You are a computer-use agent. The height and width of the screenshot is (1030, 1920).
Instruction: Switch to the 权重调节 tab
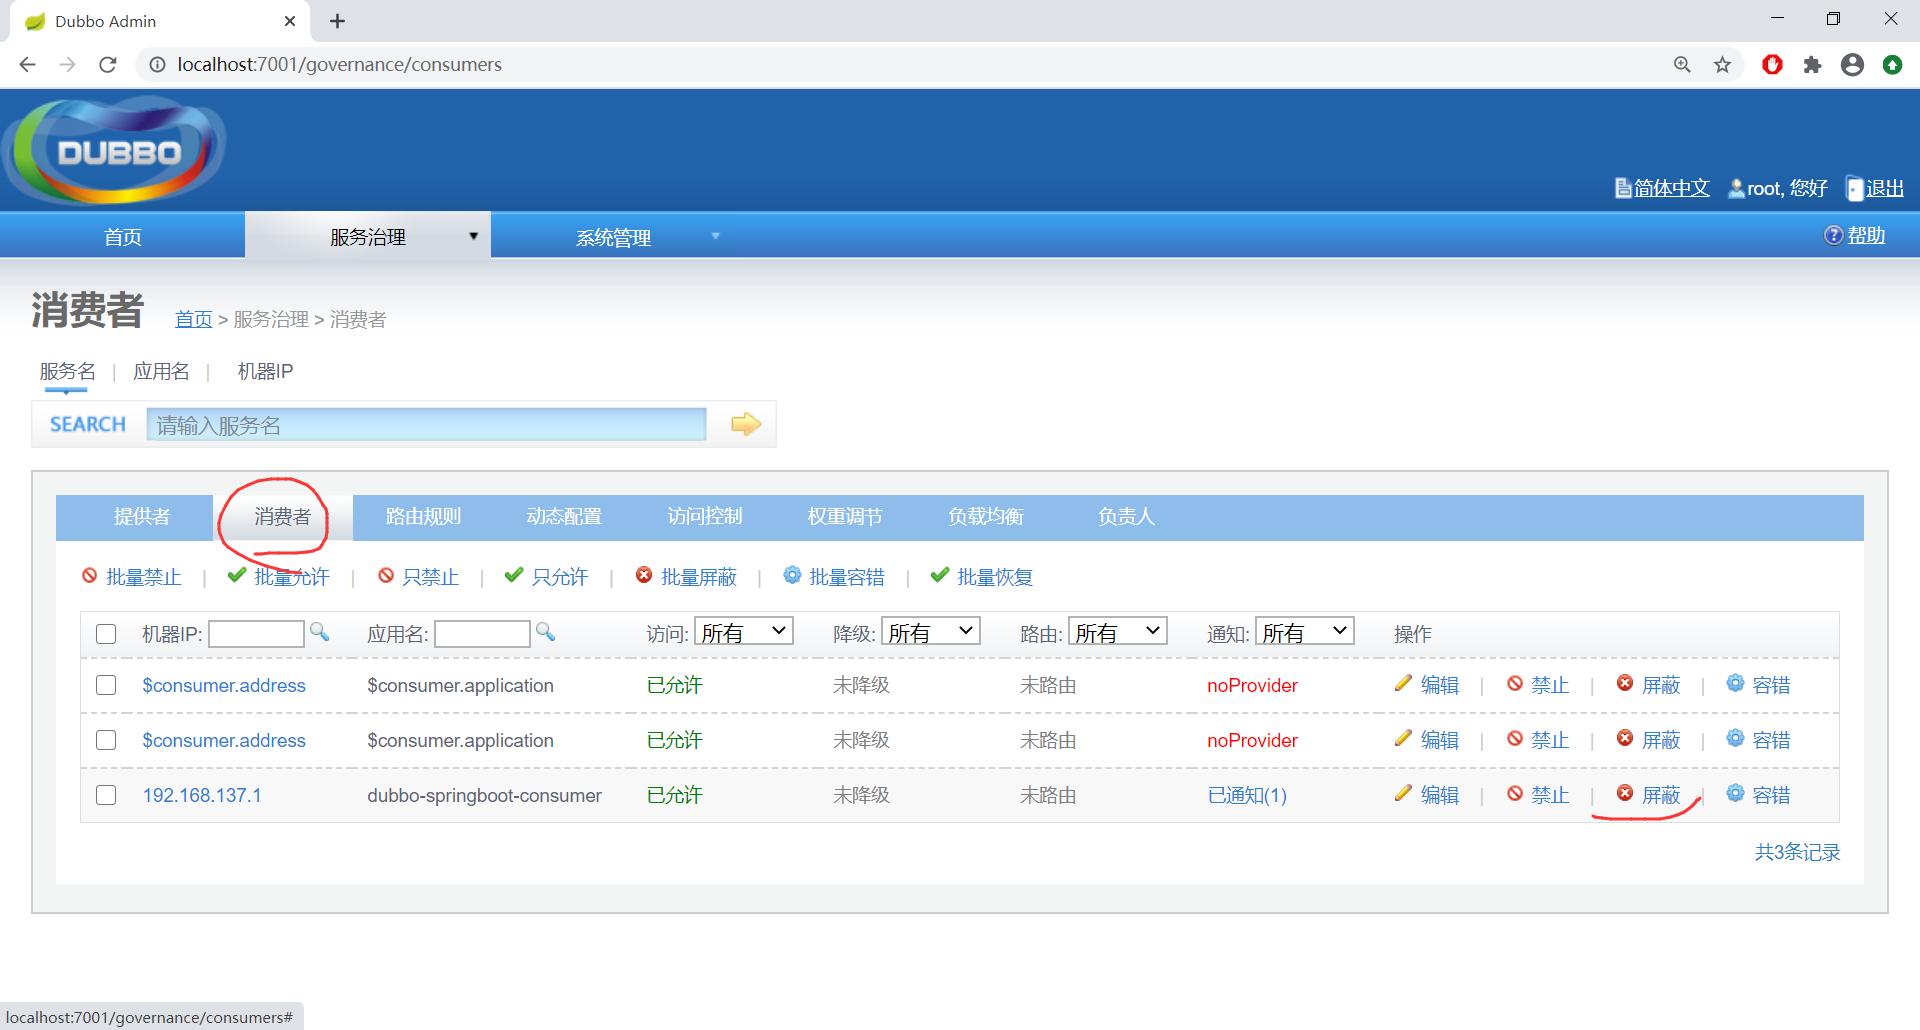point(845,517)
